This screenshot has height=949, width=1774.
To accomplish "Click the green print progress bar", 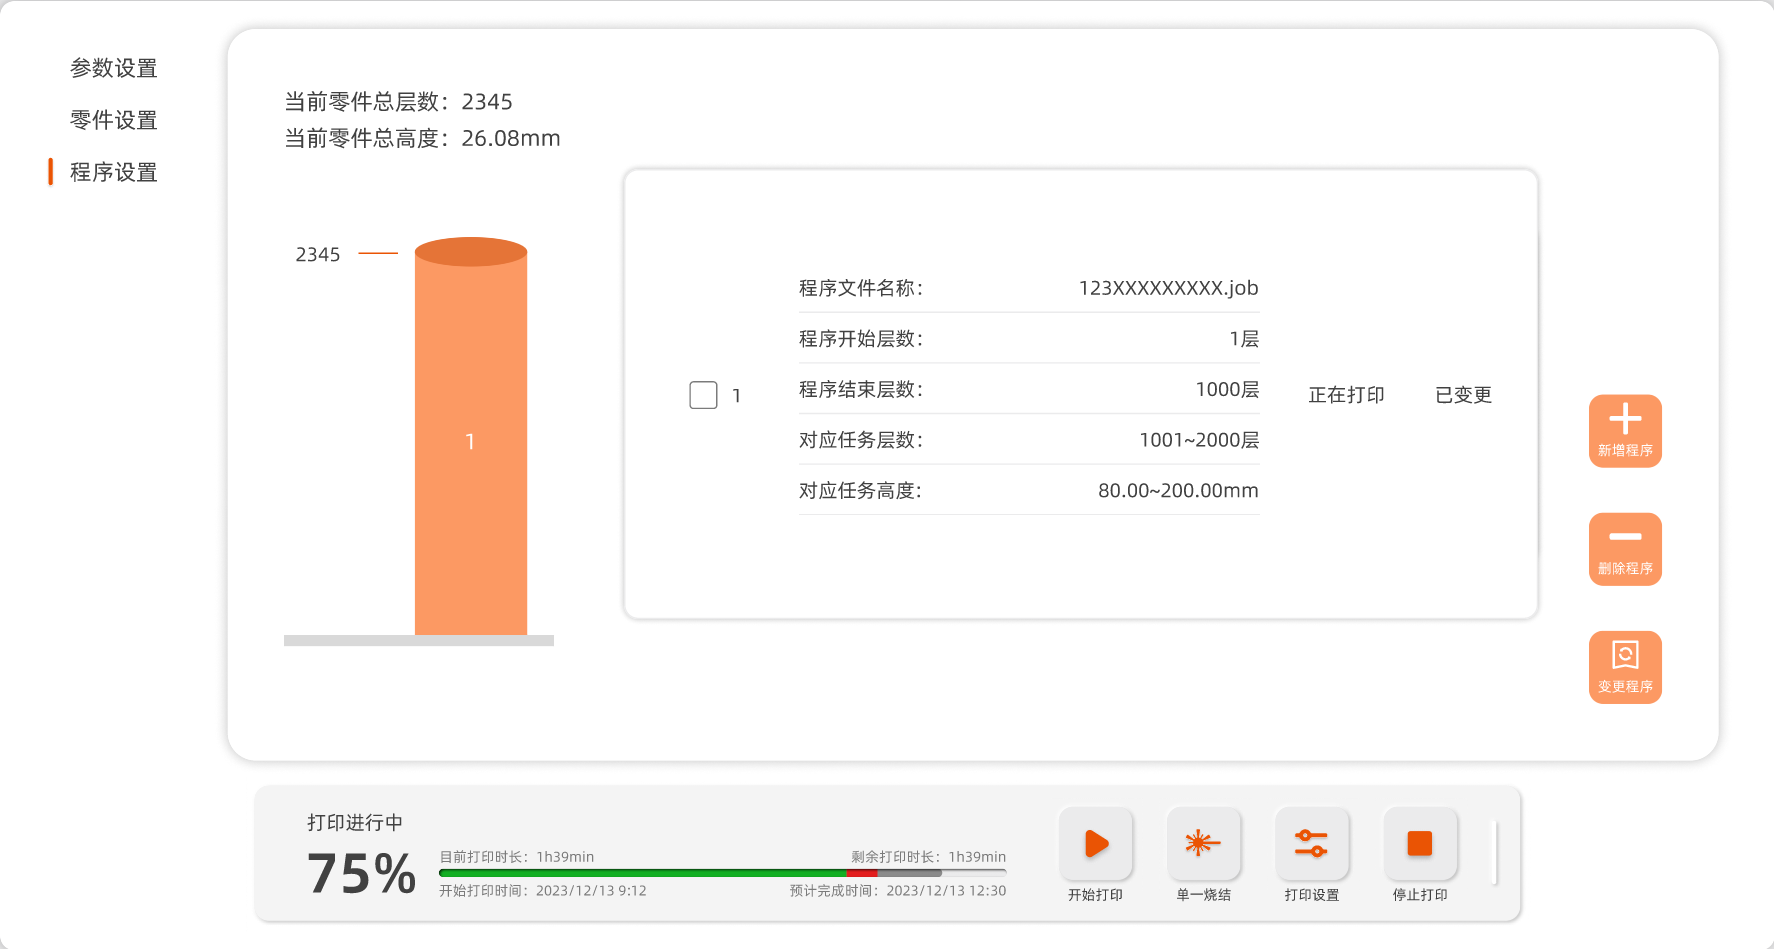I will (640, 873).
